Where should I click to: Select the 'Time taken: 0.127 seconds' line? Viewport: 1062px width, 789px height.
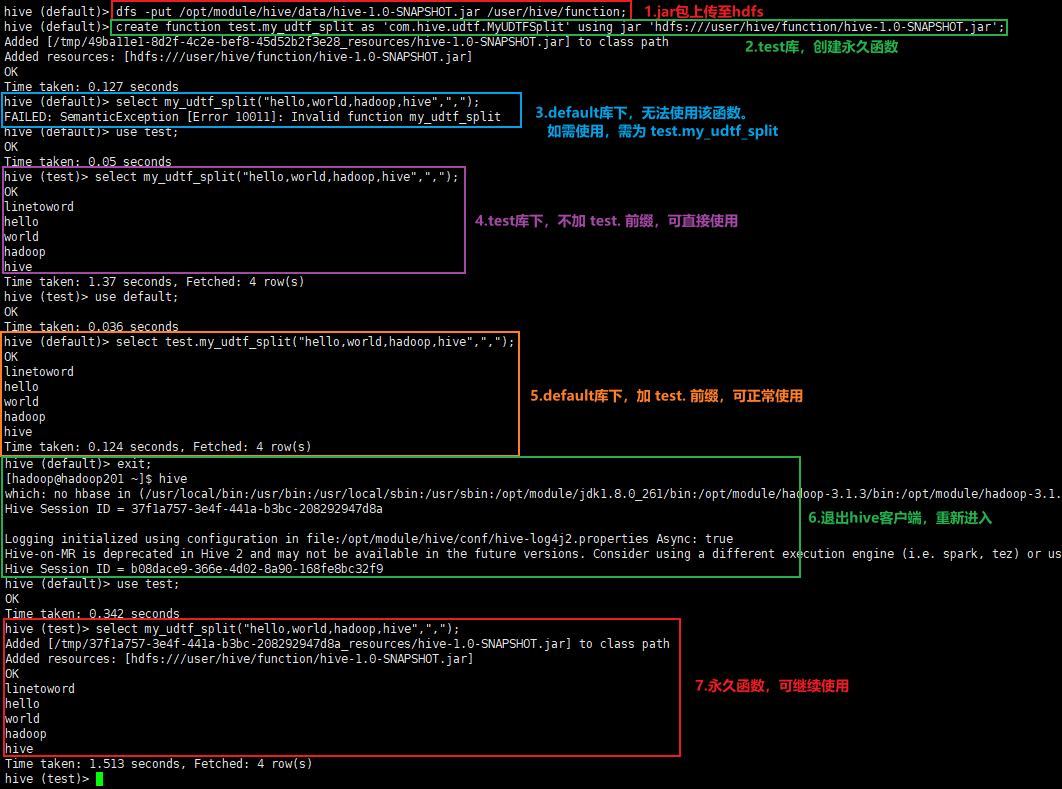coord(91,87)
